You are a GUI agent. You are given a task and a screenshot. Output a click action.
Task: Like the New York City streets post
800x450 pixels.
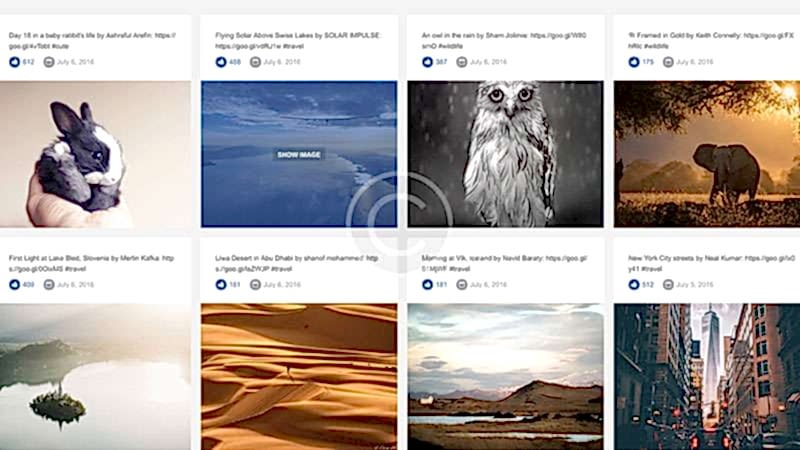(x=634, y=285)
